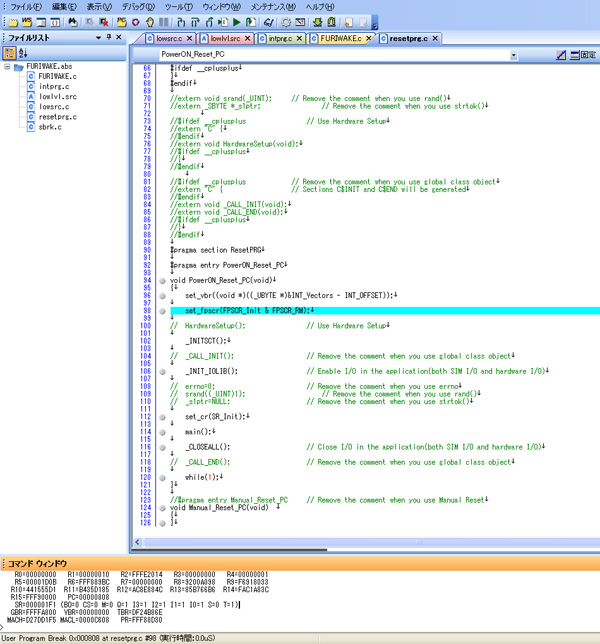Click the reset and go icon
The image size is (600, 644).
[251, 22]
